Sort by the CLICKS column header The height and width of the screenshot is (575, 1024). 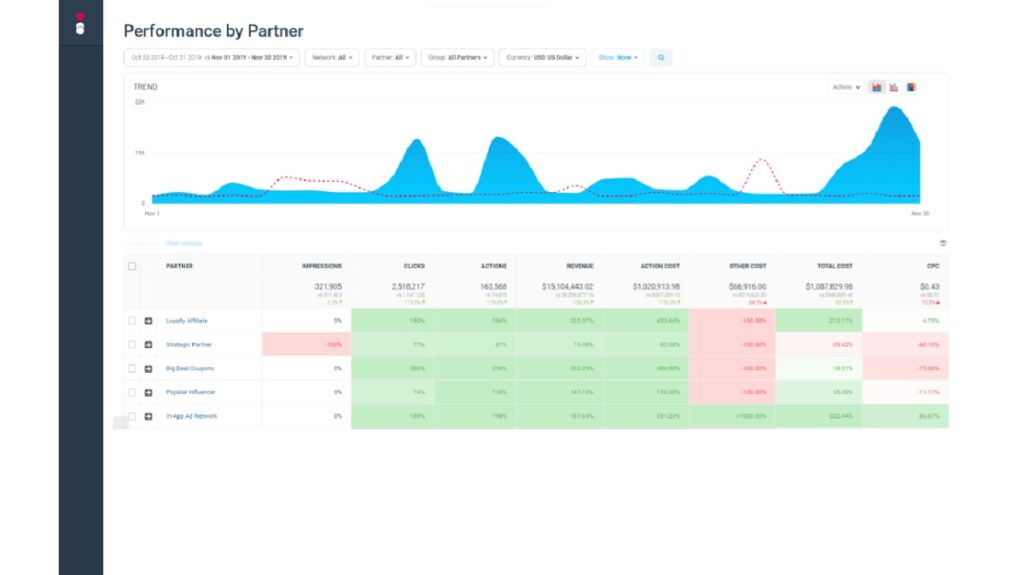[414, 266]
